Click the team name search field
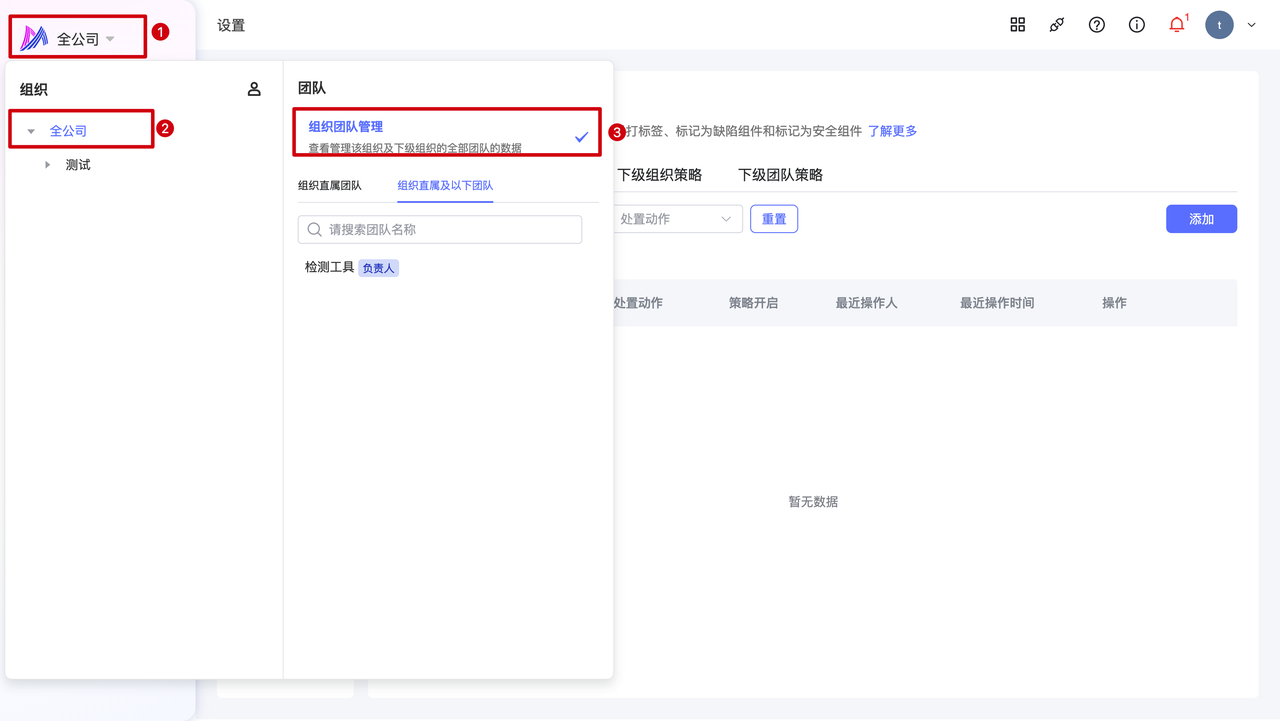The height and width of the screenshot is (721, 1280). (440, 229)
